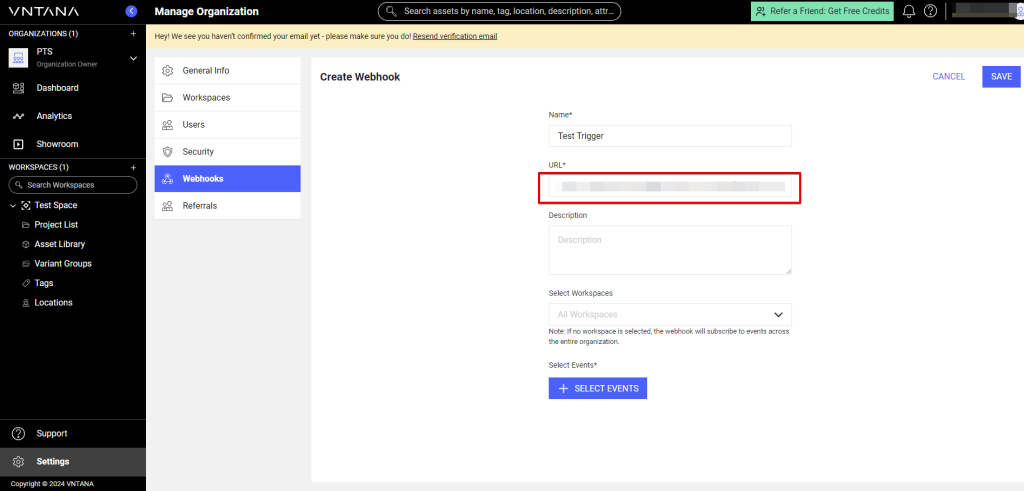Viewport: 1024px width, 491px height.
Task: Open the help question mark icon
Action: tap(931, 11)
